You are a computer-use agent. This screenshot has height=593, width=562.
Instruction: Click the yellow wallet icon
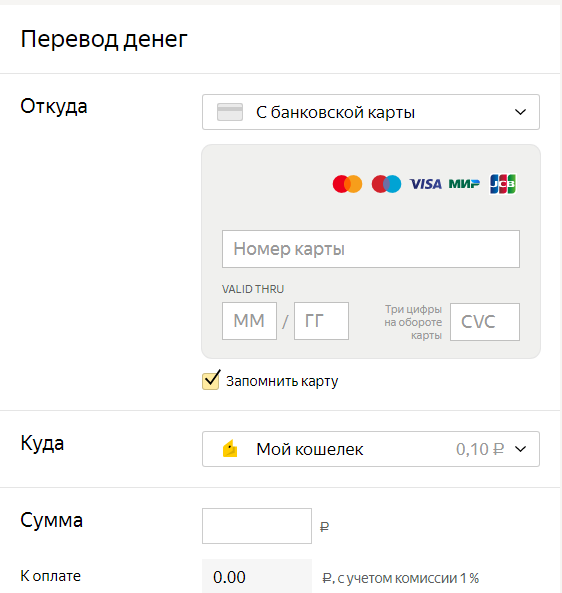coord(230,449)
